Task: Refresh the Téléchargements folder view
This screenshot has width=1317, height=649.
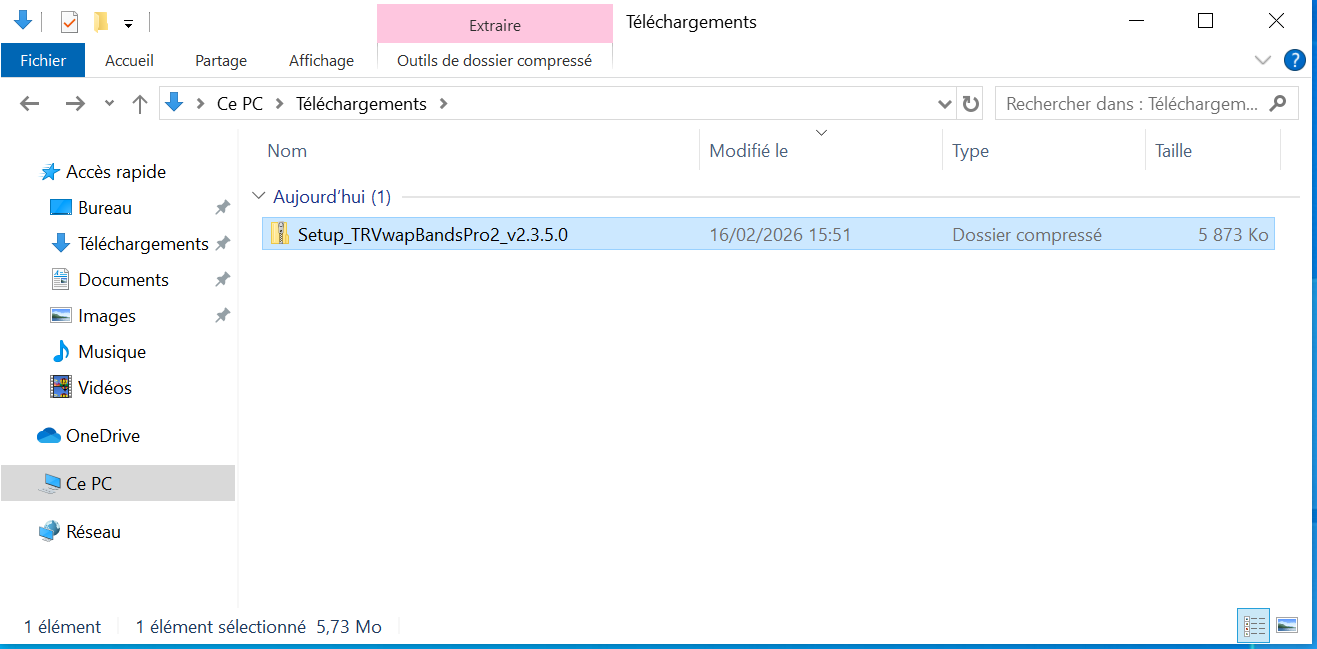Action: click(x=970, y=104)
